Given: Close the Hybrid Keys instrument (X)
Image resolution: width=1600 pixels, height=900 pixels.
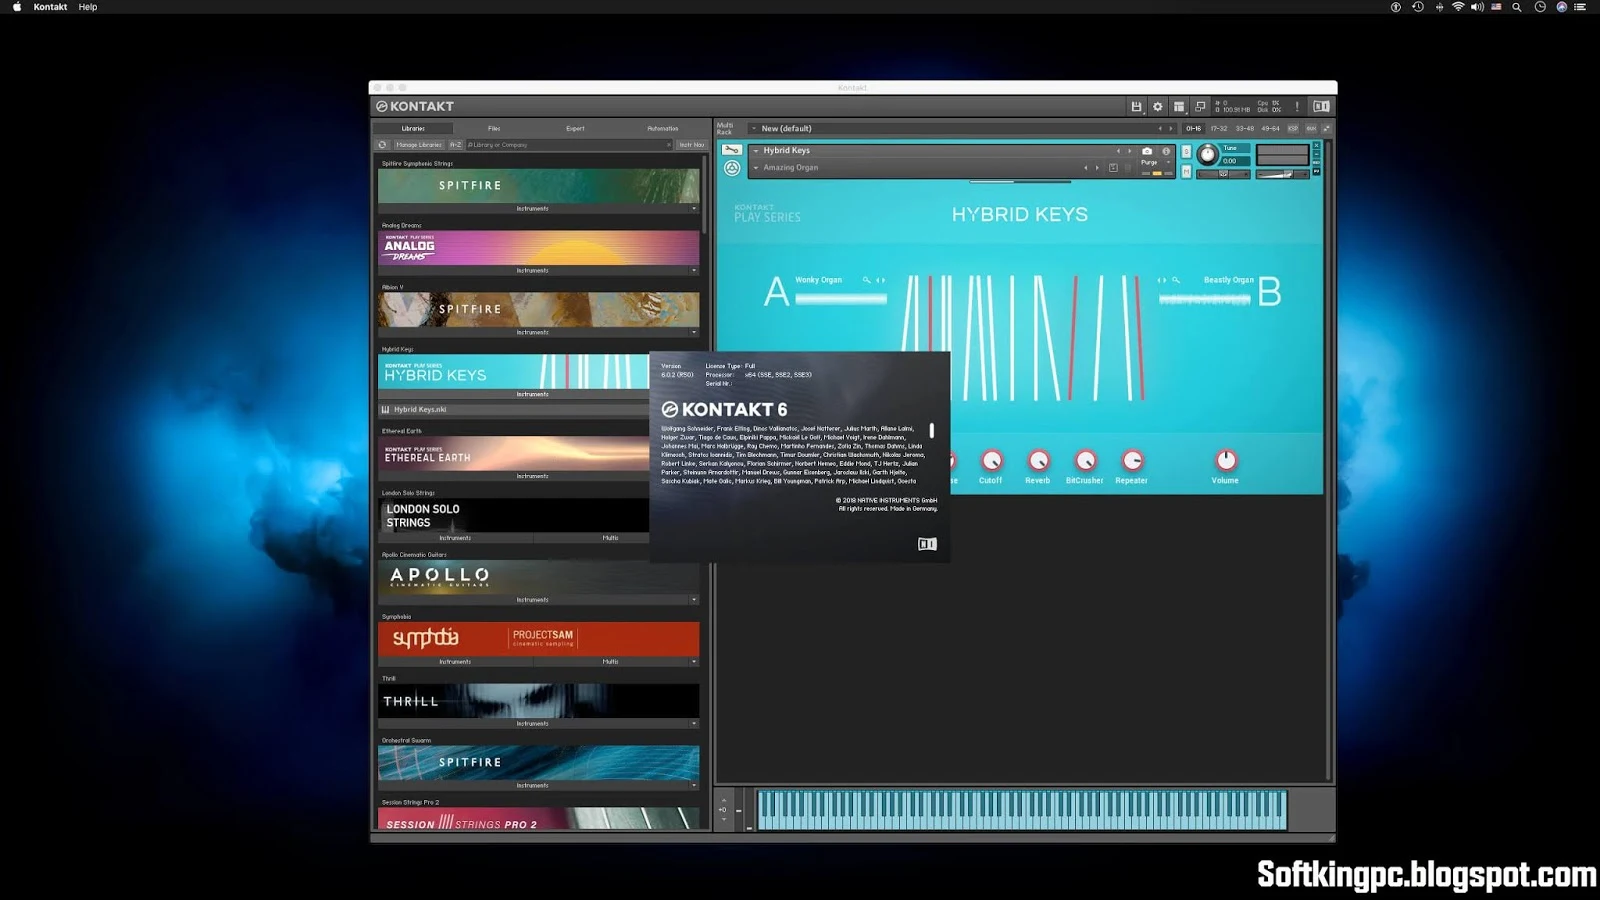Looking at the screenshot, I should [x=1316, y=145].
